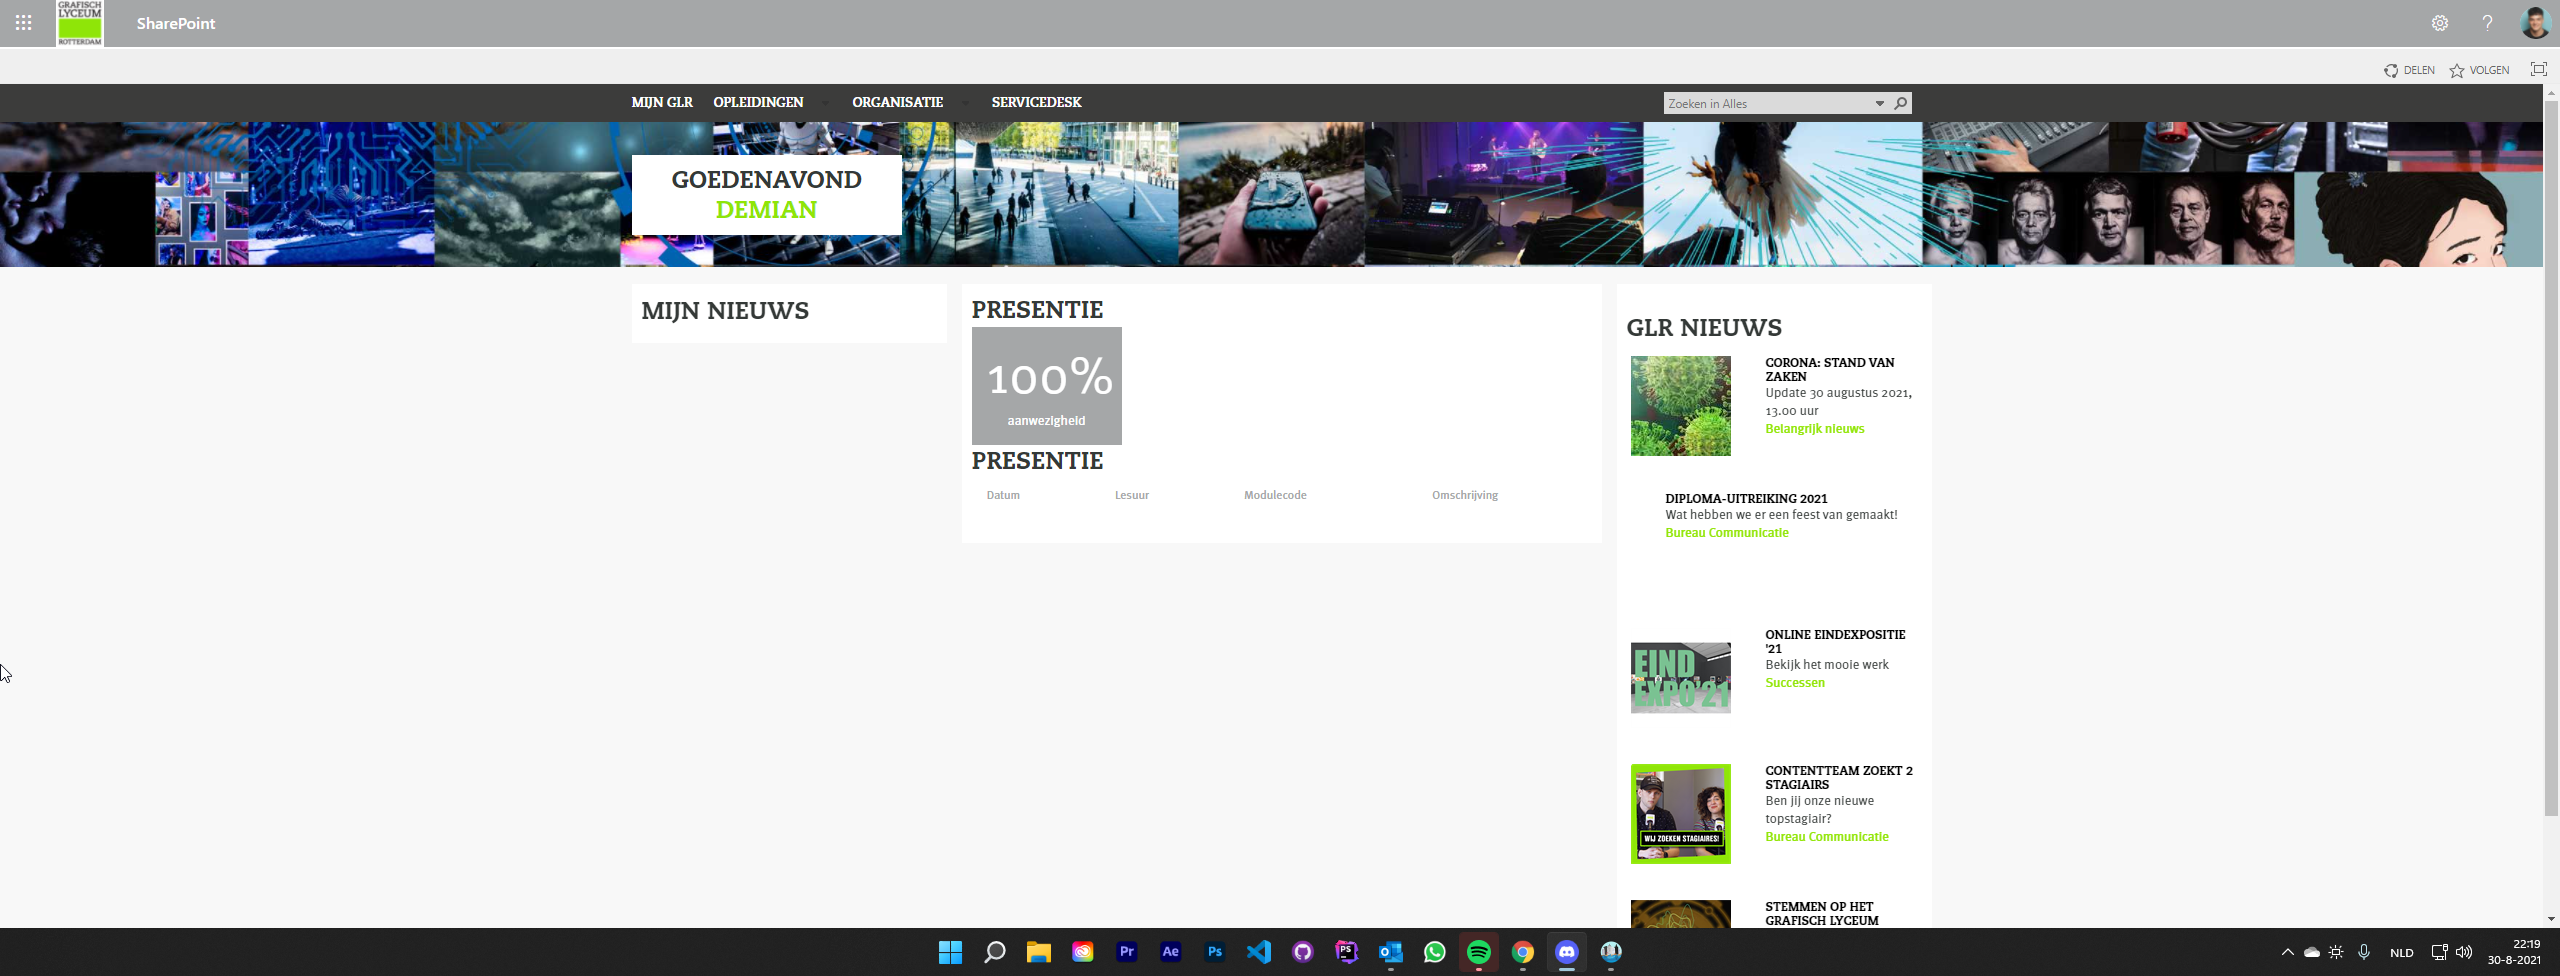The image size is (2560, 976).
Task: Click the Zoeken in Alles search field
Action: (x=1765, y=103)
